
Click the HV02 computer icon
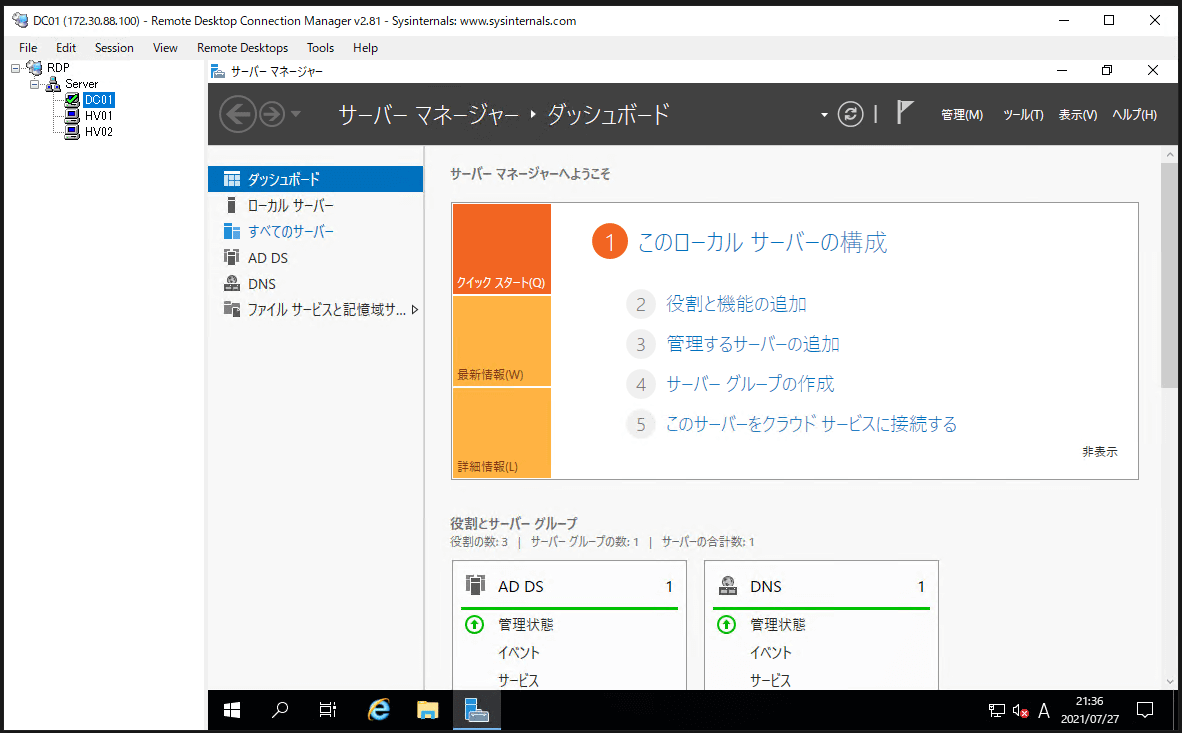pos(72,131)
